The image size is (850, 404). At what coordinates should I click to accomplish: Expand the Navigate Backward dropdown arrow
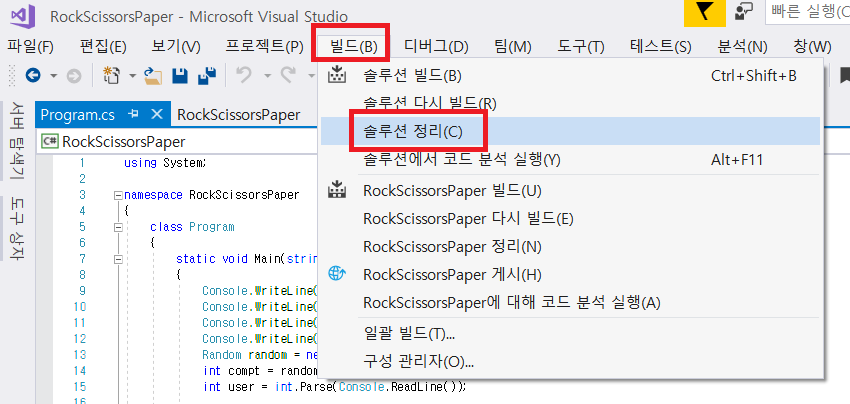click(53, 75)
